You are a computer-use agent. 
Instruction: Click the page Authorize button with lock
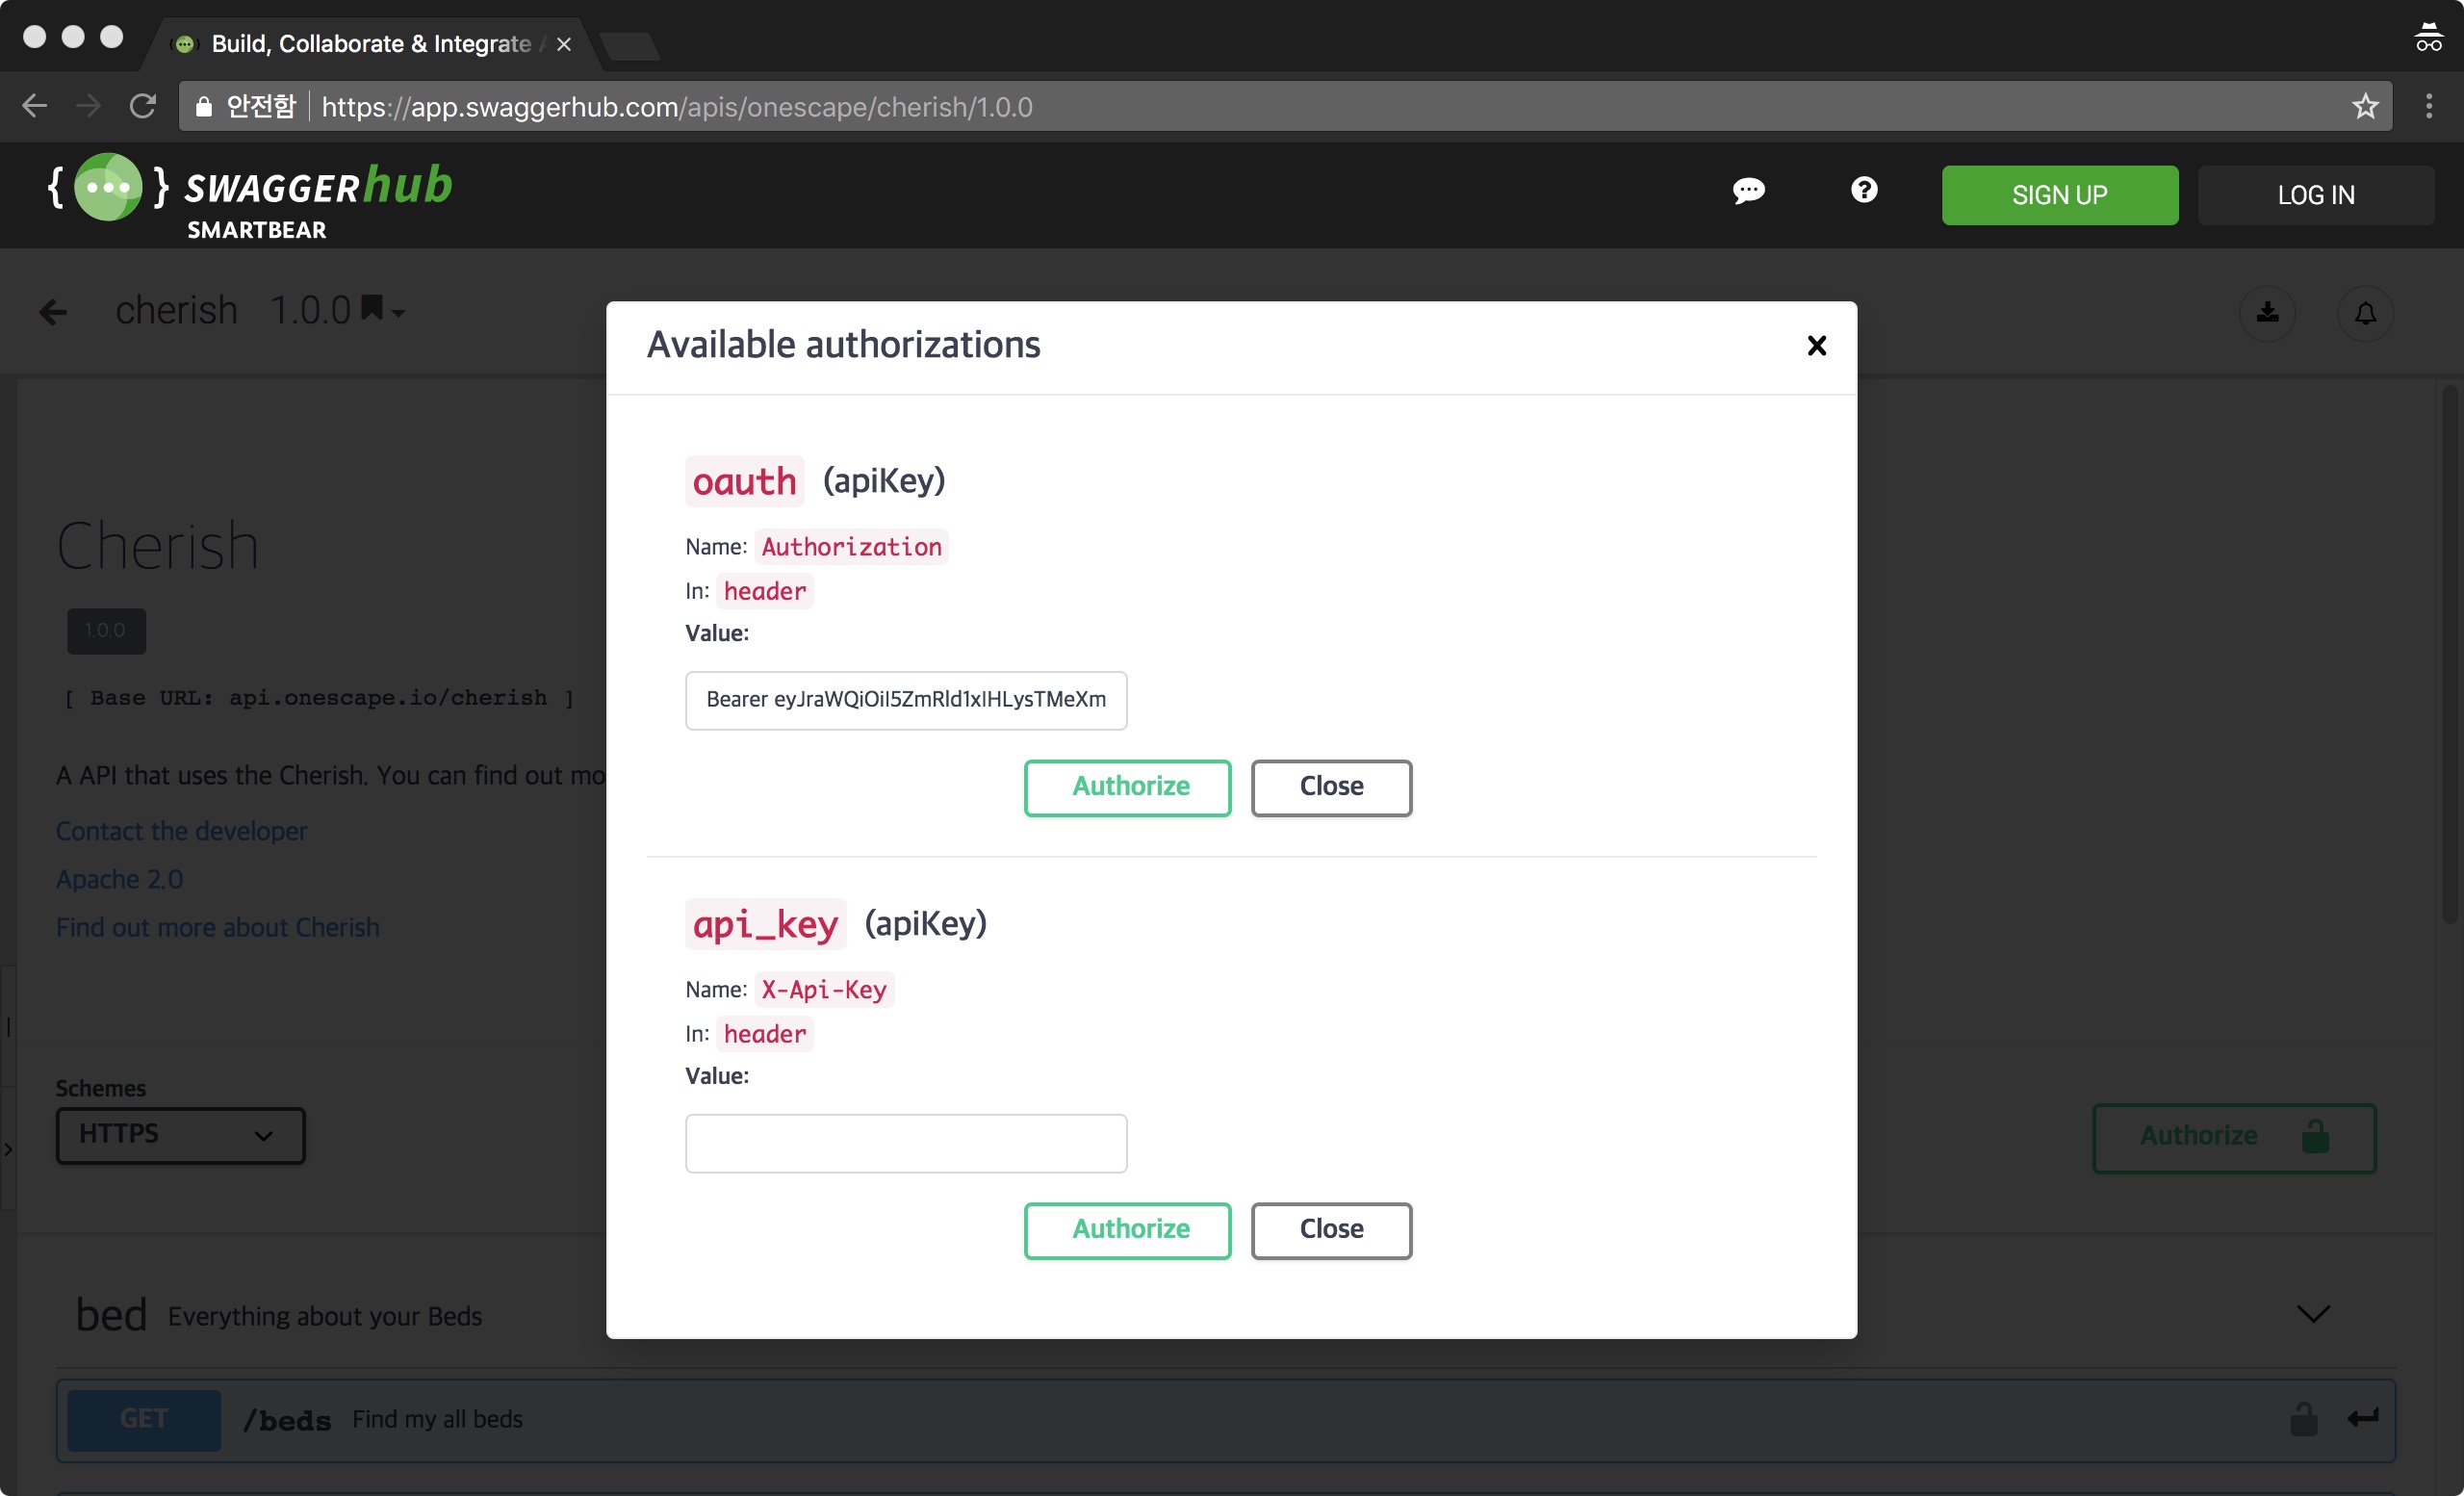click(2233, 1137)
